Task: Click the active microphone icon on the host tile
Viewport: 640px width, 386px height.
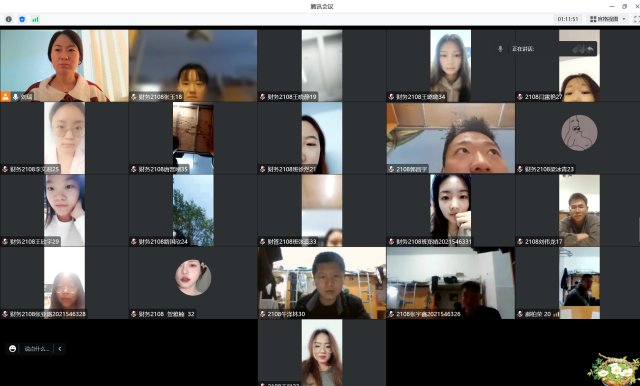Action: coord(16,97)
